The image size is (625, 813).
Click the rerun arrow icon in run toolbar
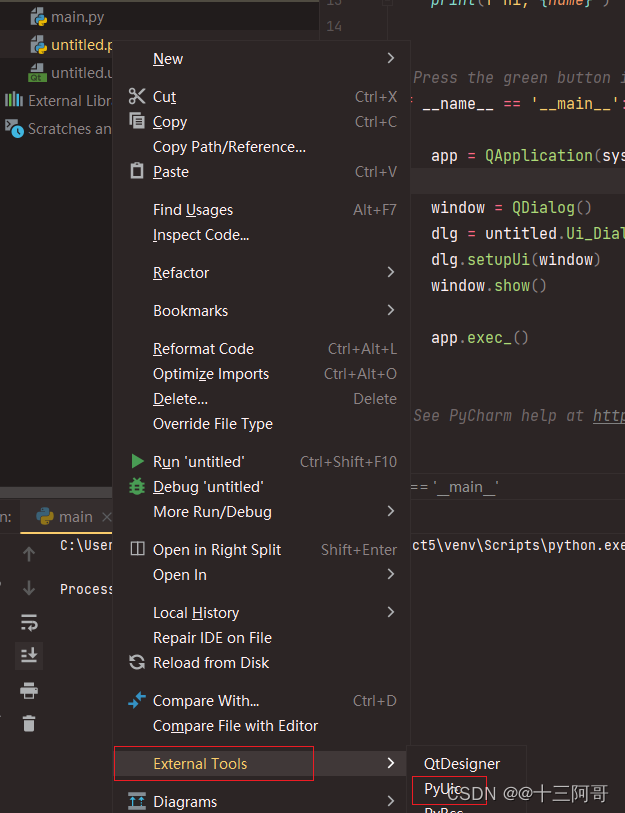(x=28, y=553)
